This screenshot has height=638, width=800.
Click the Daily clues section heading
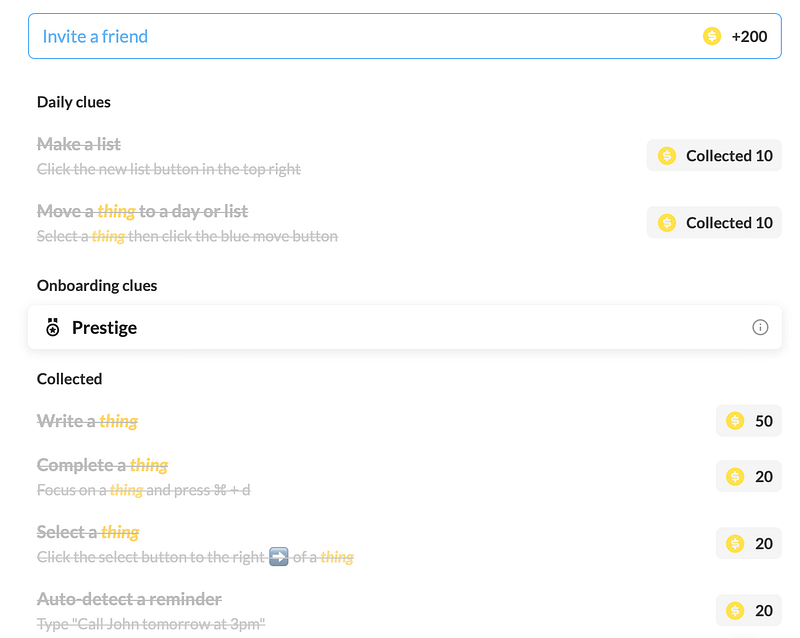tap(74, 102)
